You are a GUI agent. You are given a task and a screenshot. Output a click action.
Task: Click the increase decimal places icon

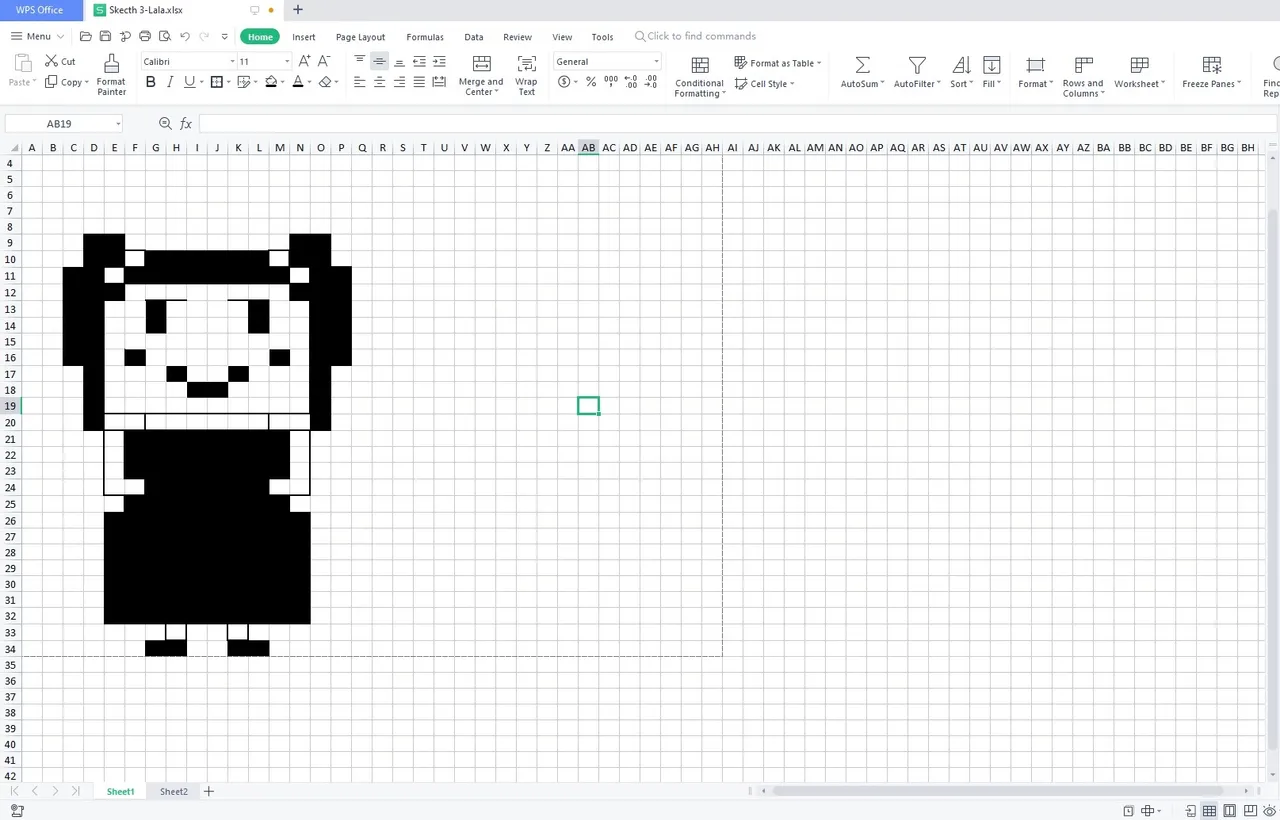coord(630,82)
